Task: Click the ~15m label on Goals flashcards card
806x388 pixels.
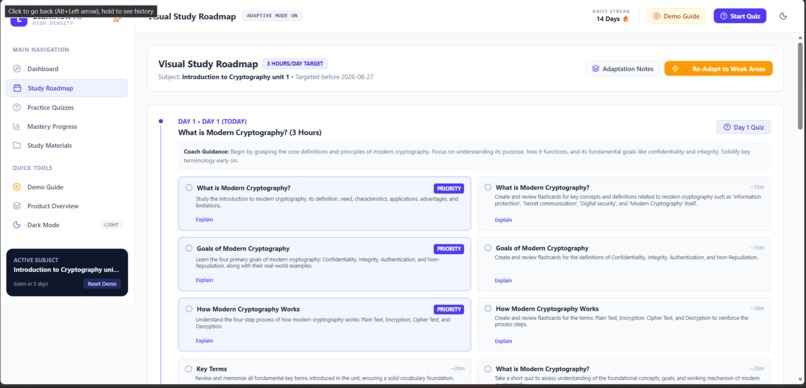Action: click(757, 248)
